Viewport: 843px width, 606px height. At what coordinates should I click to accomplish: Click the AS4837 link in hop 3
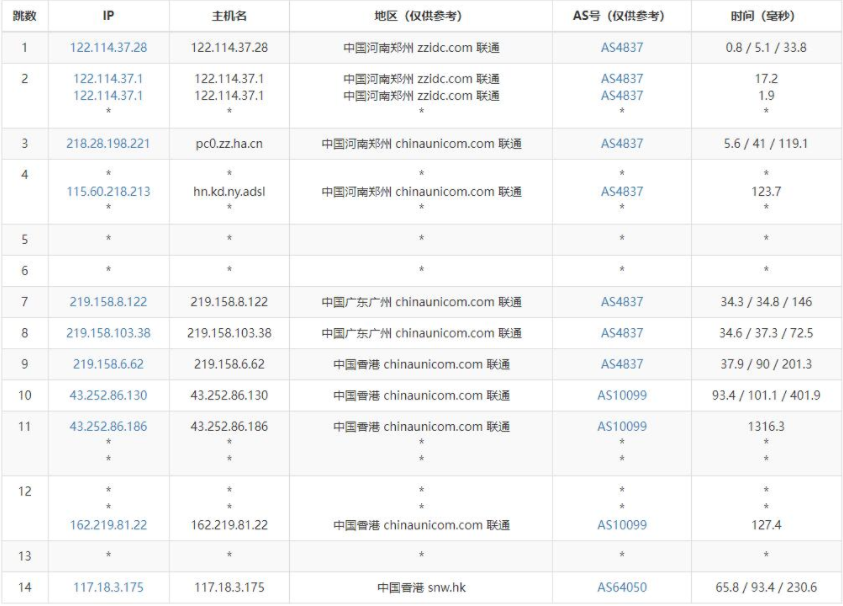(622, 143)
